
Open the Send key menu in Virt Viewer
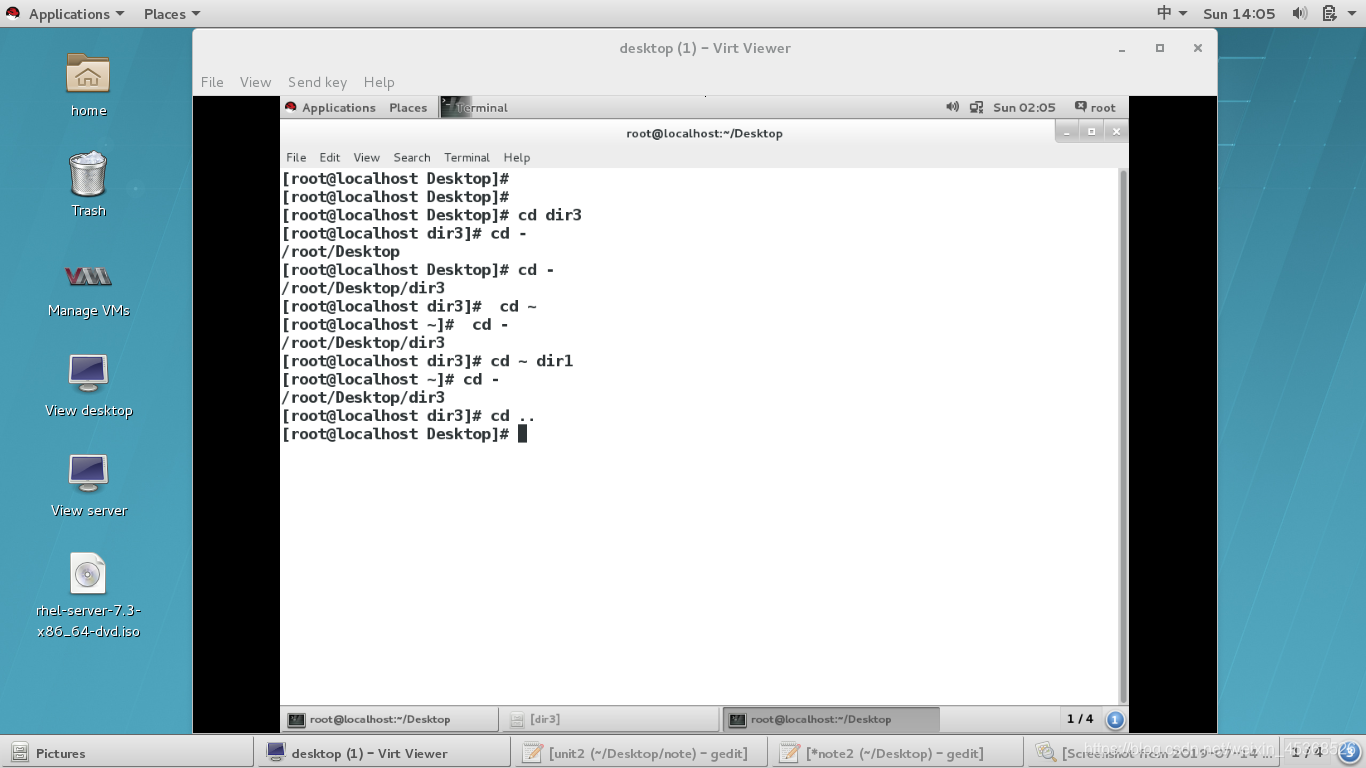click(318, 82)
